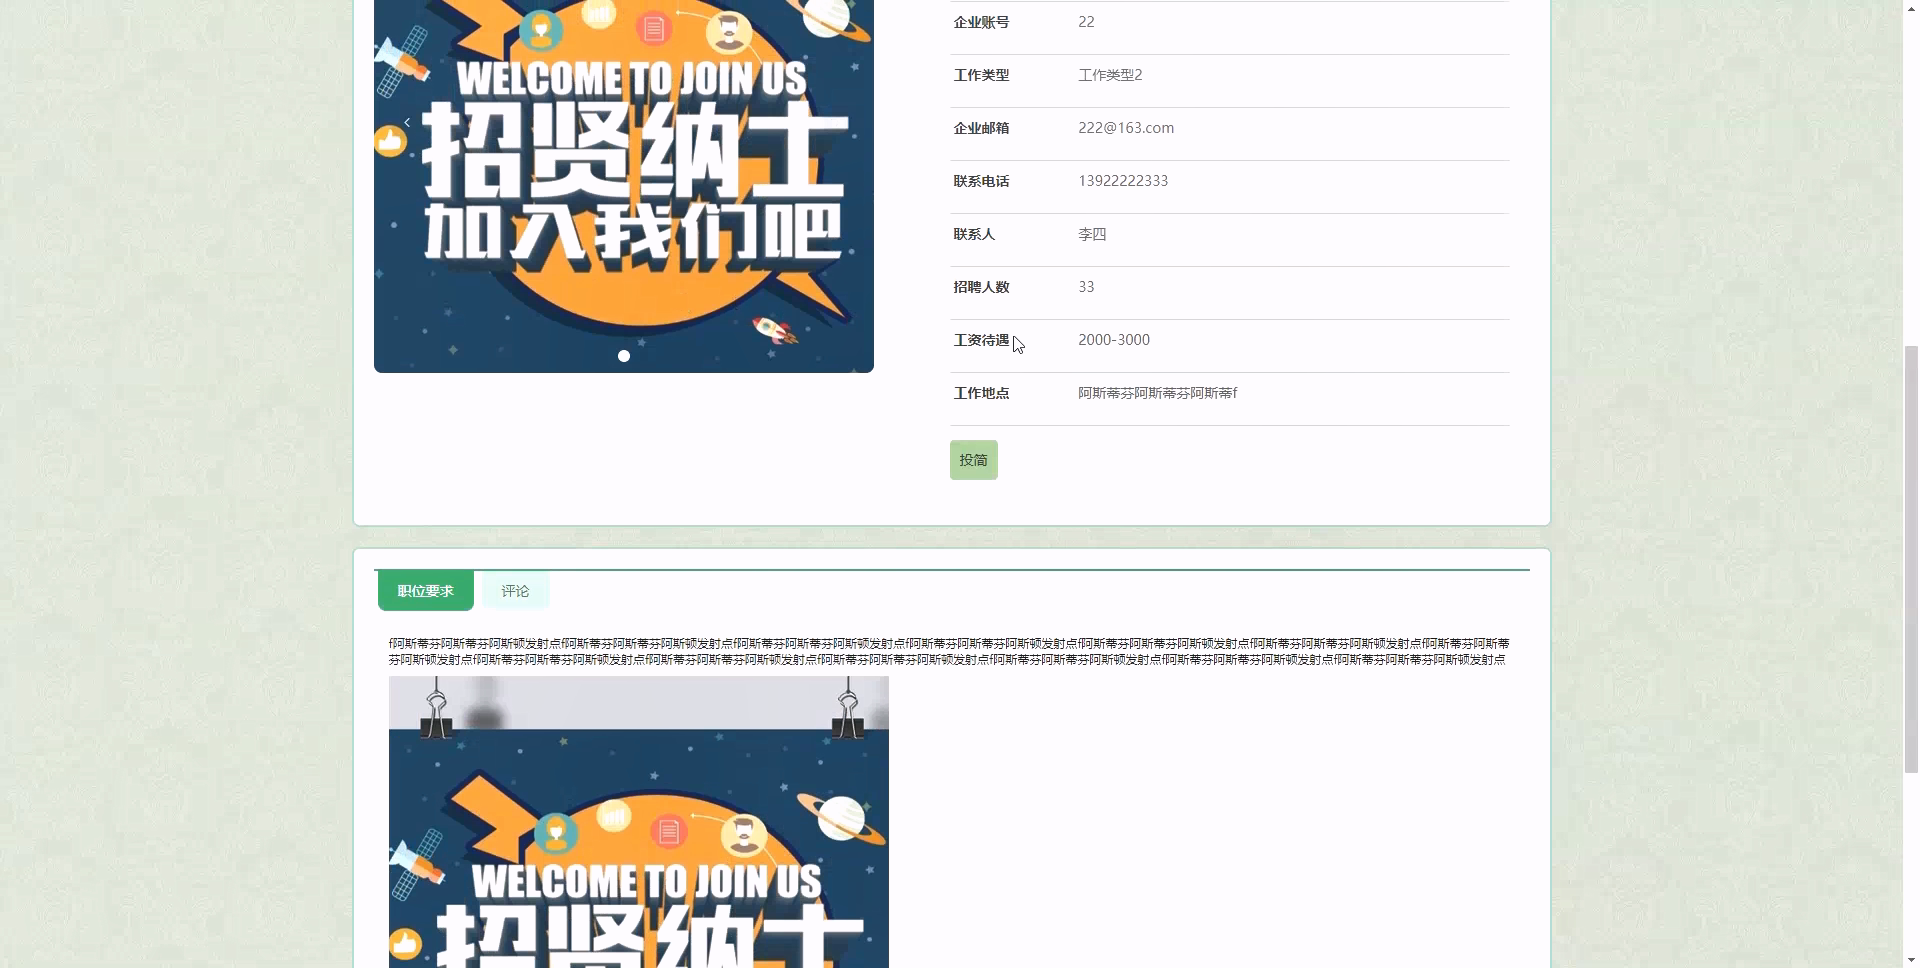Click the phone number 13922222333
This screenshot has height=968, width=1920.
coord(1122,181)
